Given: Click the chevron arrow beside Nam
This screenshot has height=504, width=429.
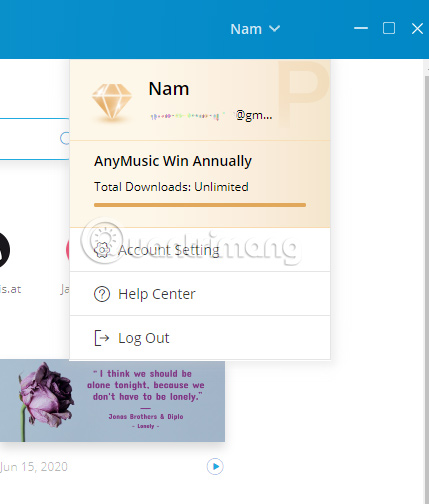Looking at the screenshot, I should 274,29.
